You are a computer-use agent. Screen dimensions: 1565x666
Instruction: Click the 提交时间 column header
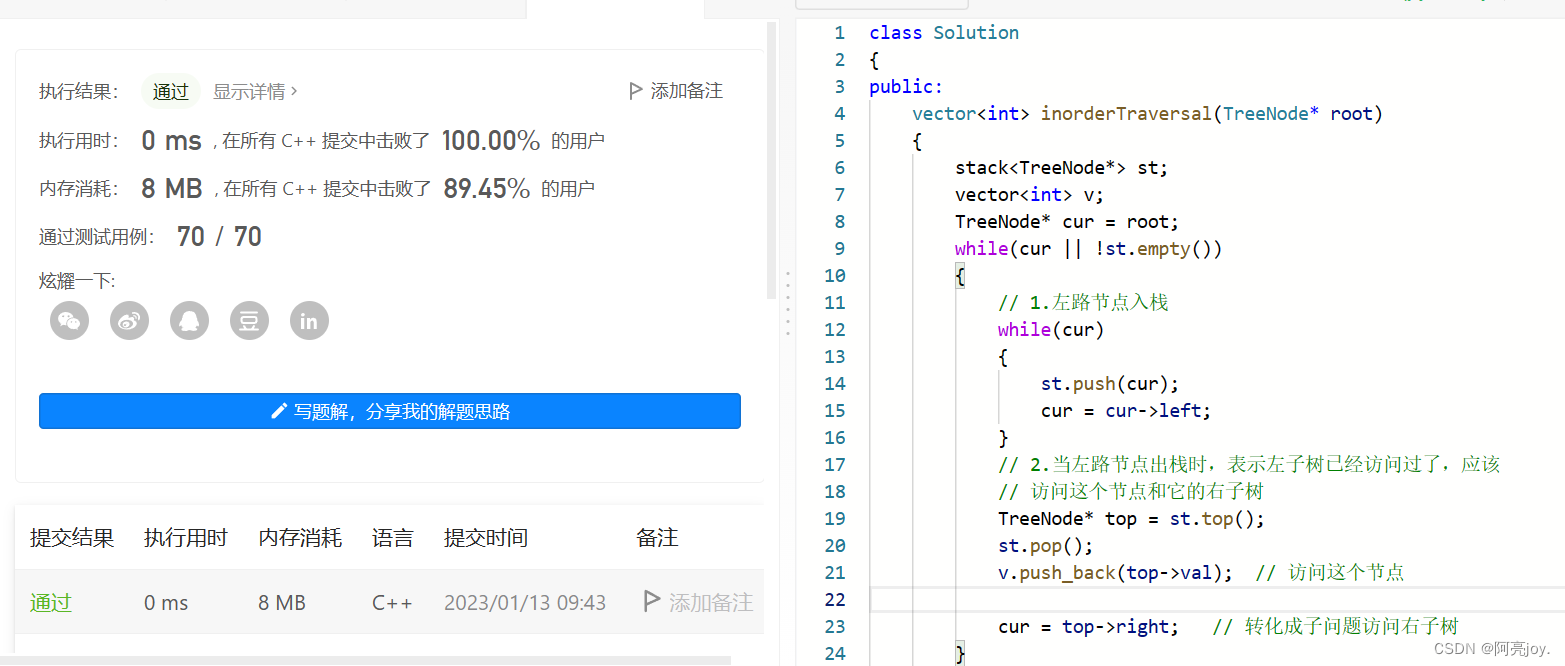point(486,538)
